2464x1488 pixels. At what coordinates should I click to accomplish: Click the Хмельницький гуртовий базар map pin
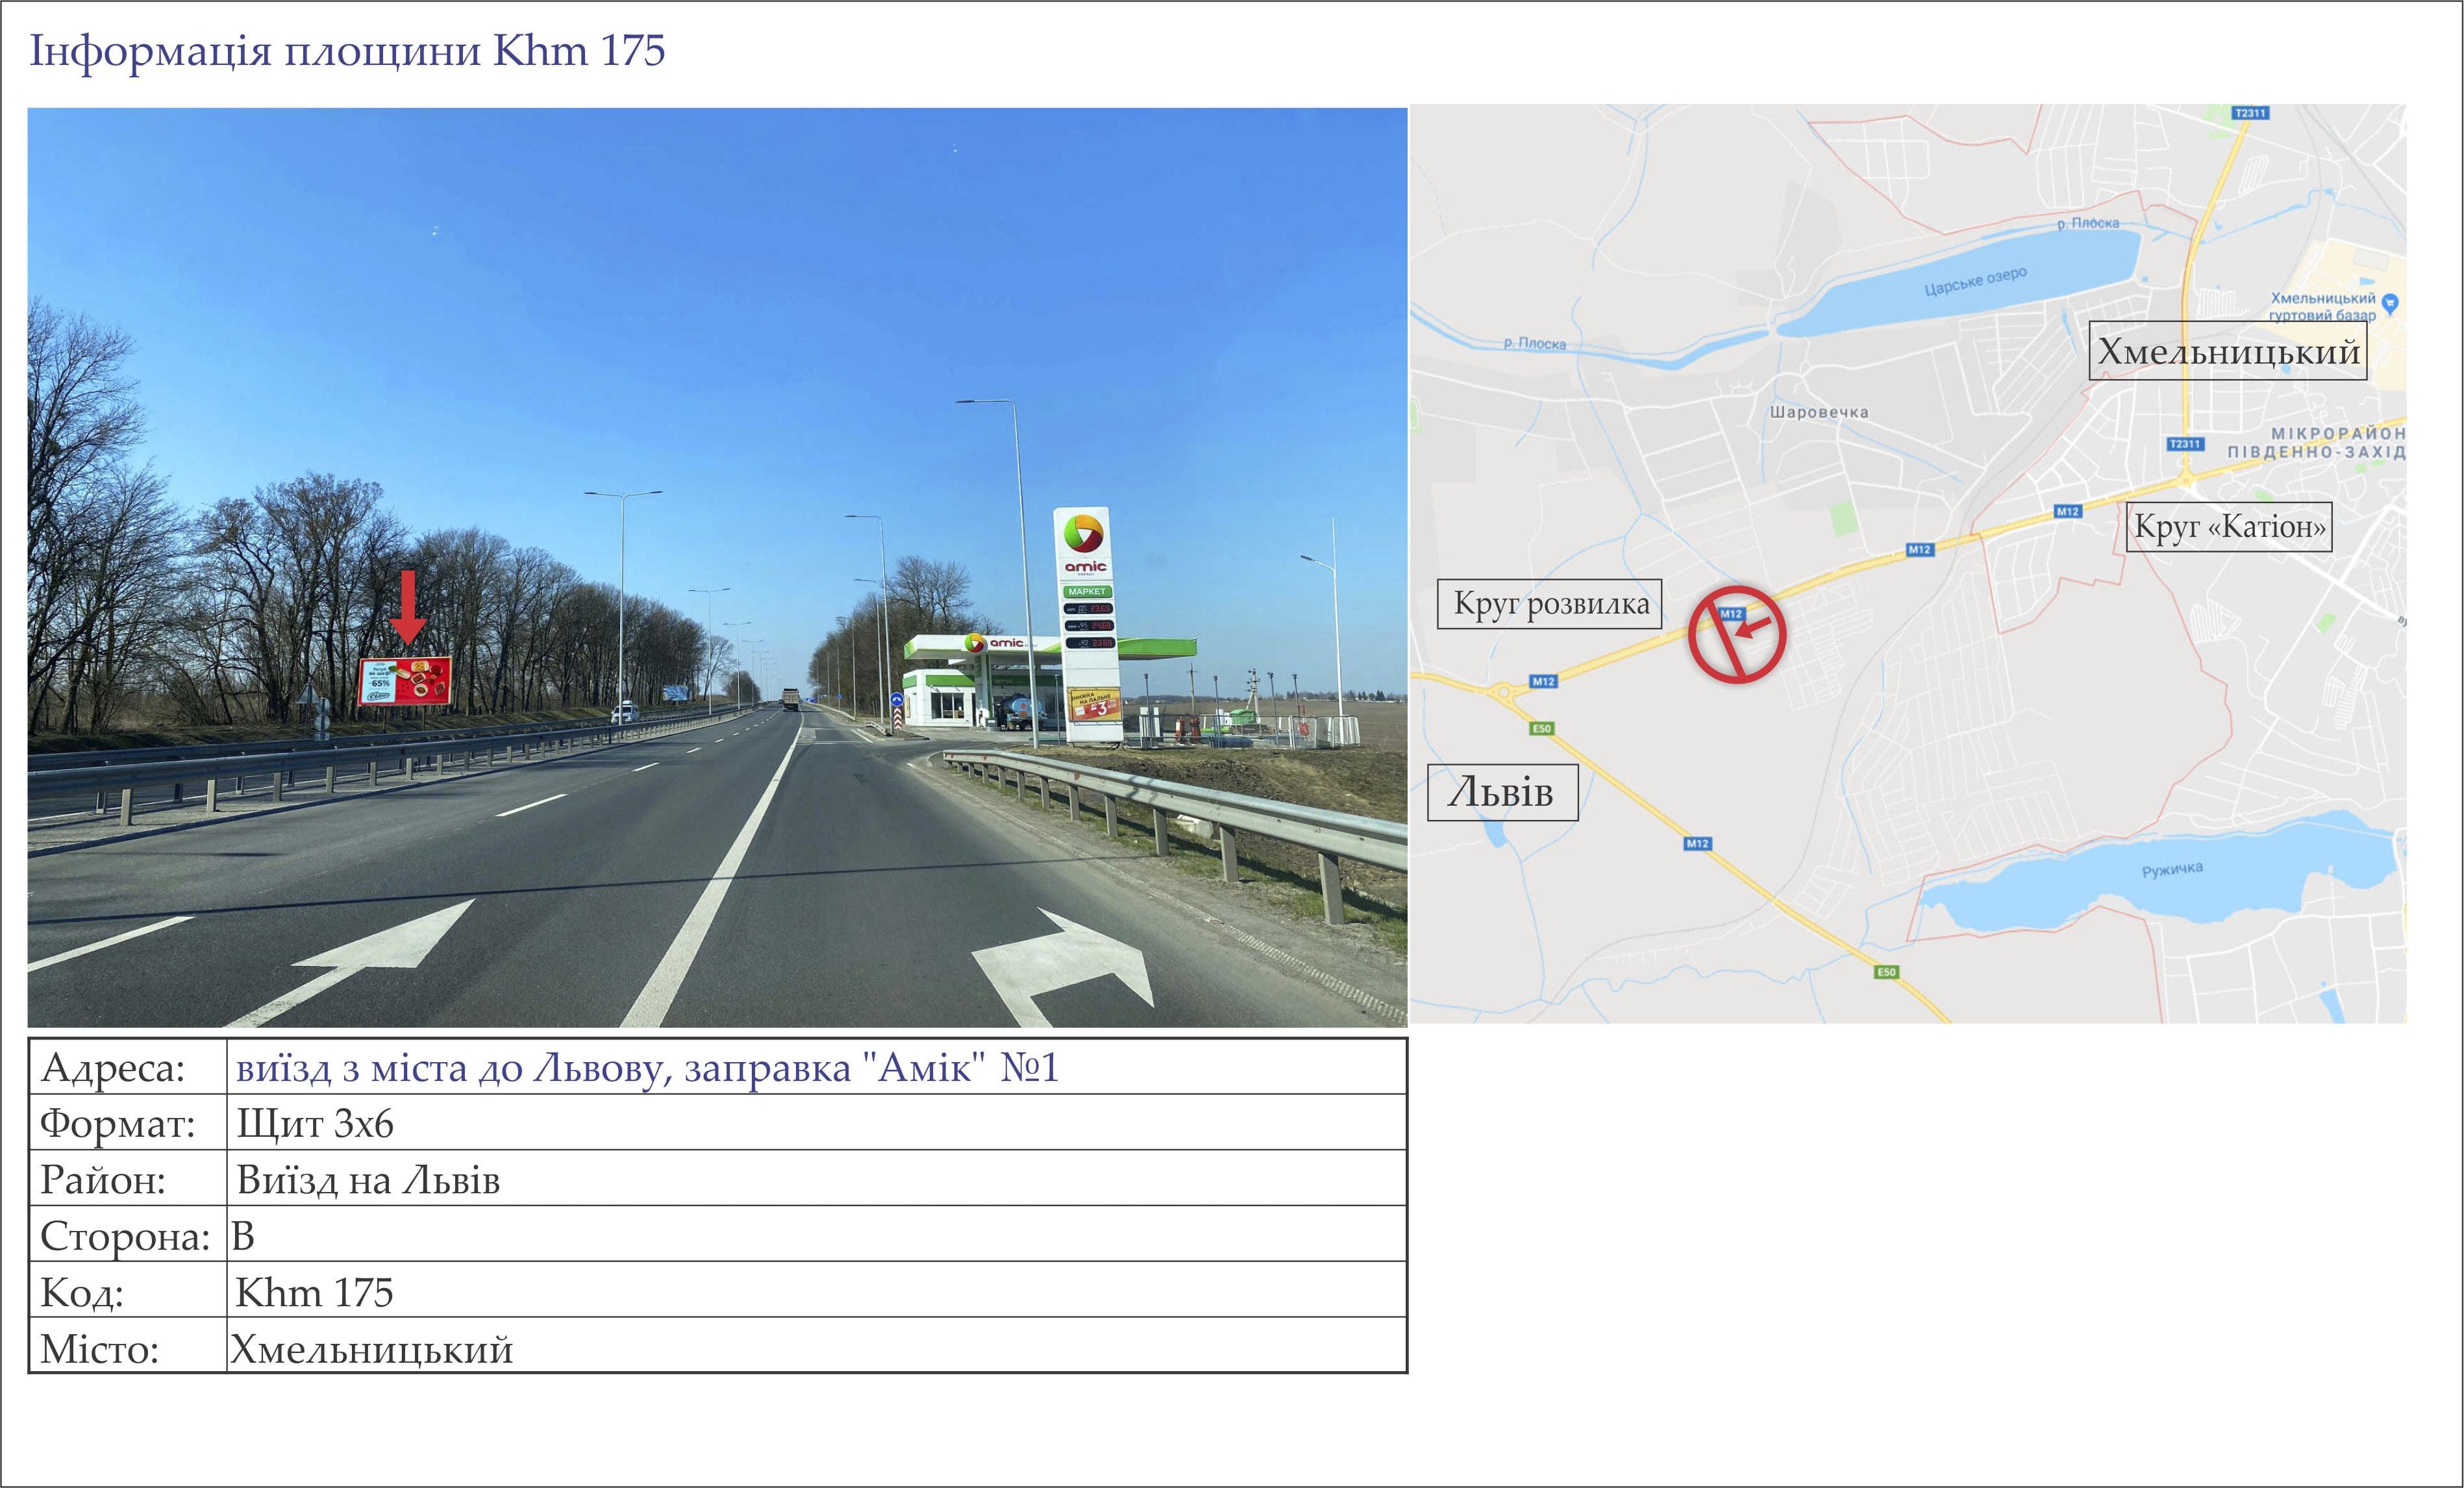tap(2390, 302)
